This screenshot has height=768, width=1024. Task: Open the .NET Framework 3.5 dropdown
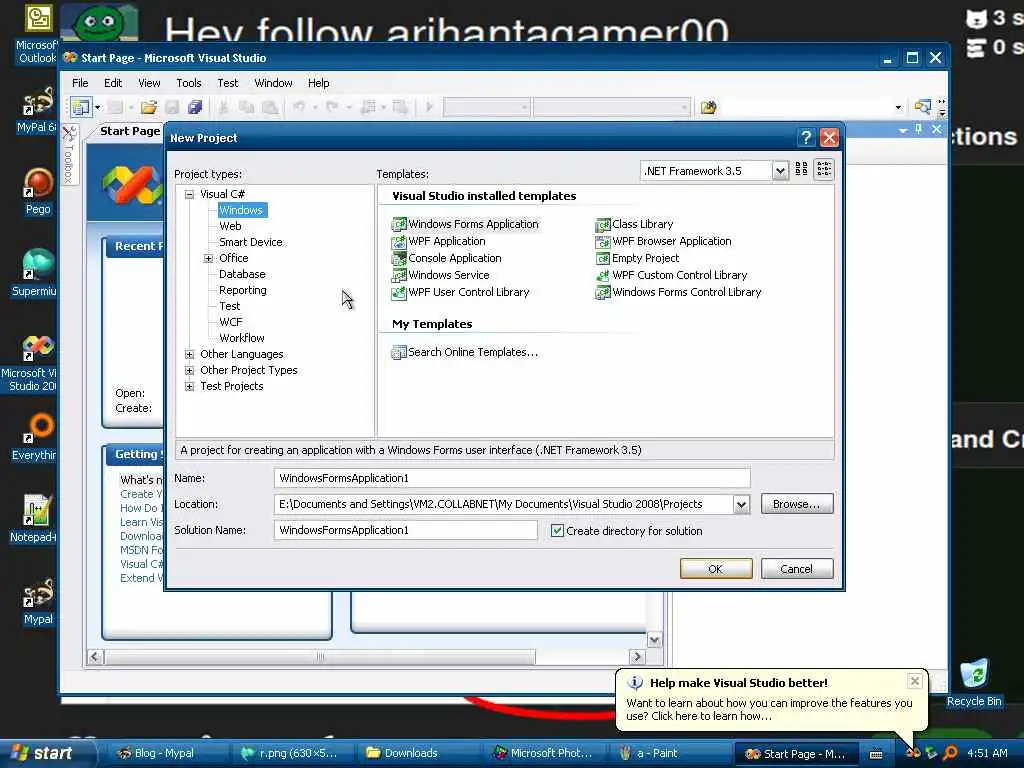coord(780,171)
